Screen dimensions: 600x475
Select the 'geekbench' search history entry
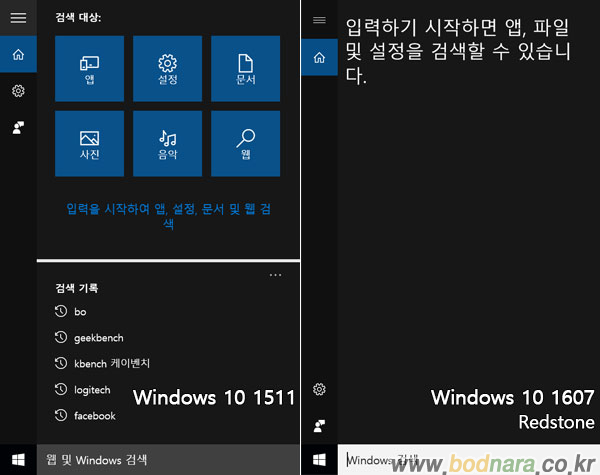pyautogui.click(x=98, y=338)
